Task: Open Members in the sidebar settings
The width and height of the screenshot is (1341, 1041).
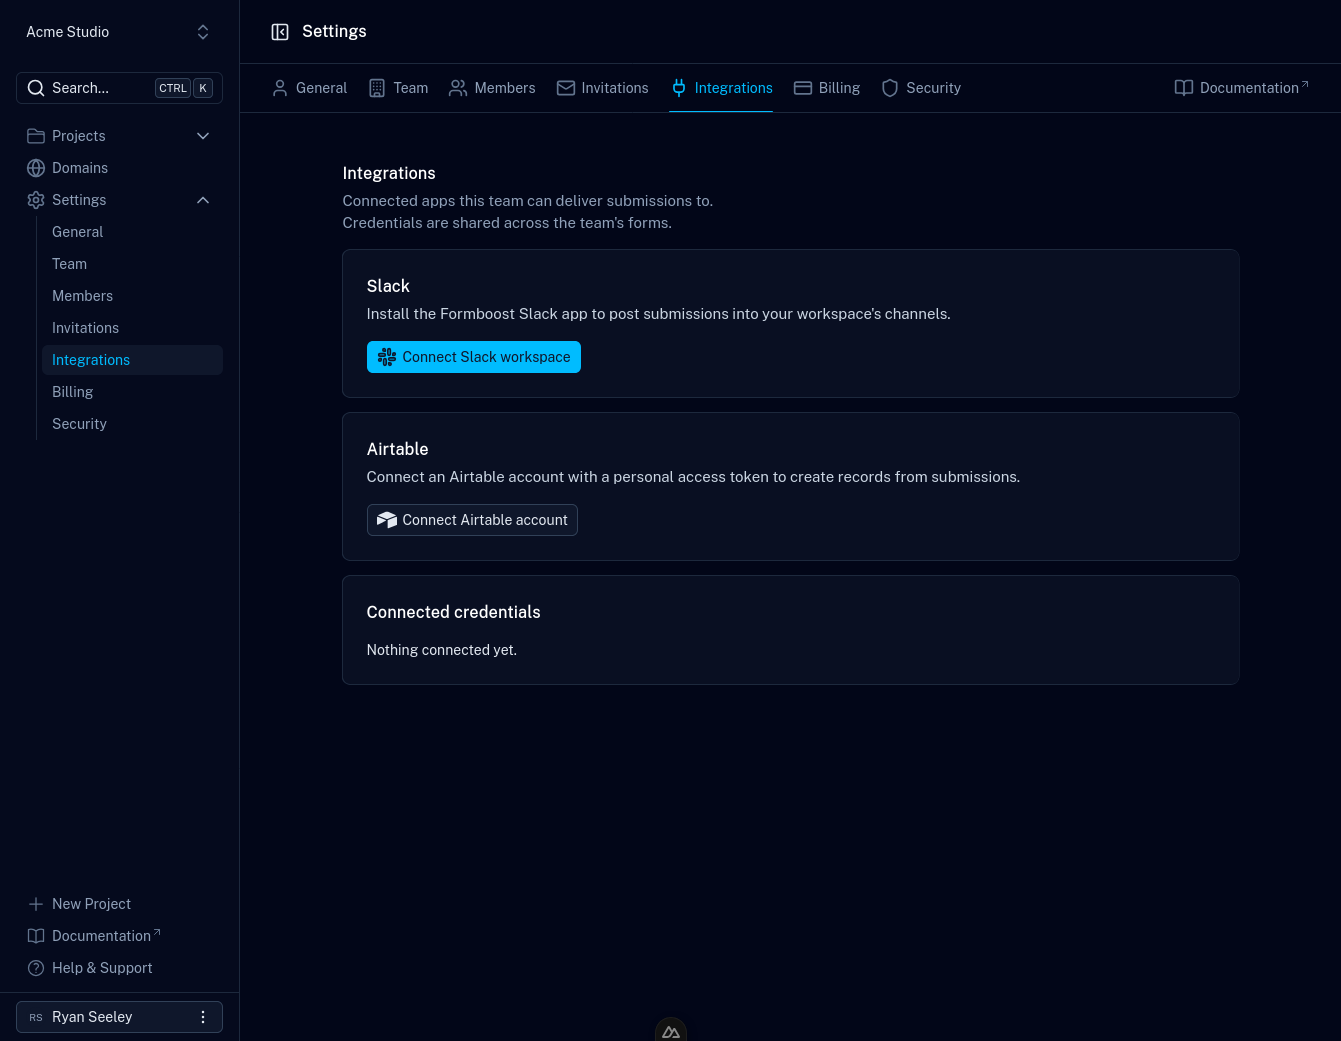Action: click(x=132, y=296)
